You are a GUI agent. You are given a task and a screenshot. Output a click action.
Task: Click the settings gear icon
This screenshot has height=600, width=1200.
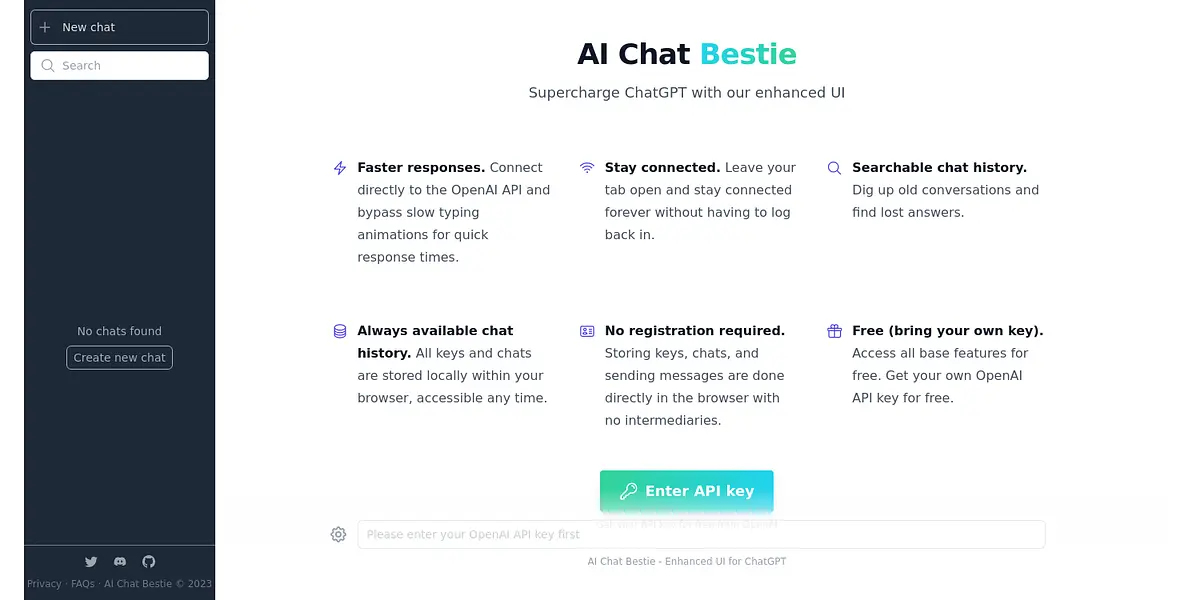point(338,535)
